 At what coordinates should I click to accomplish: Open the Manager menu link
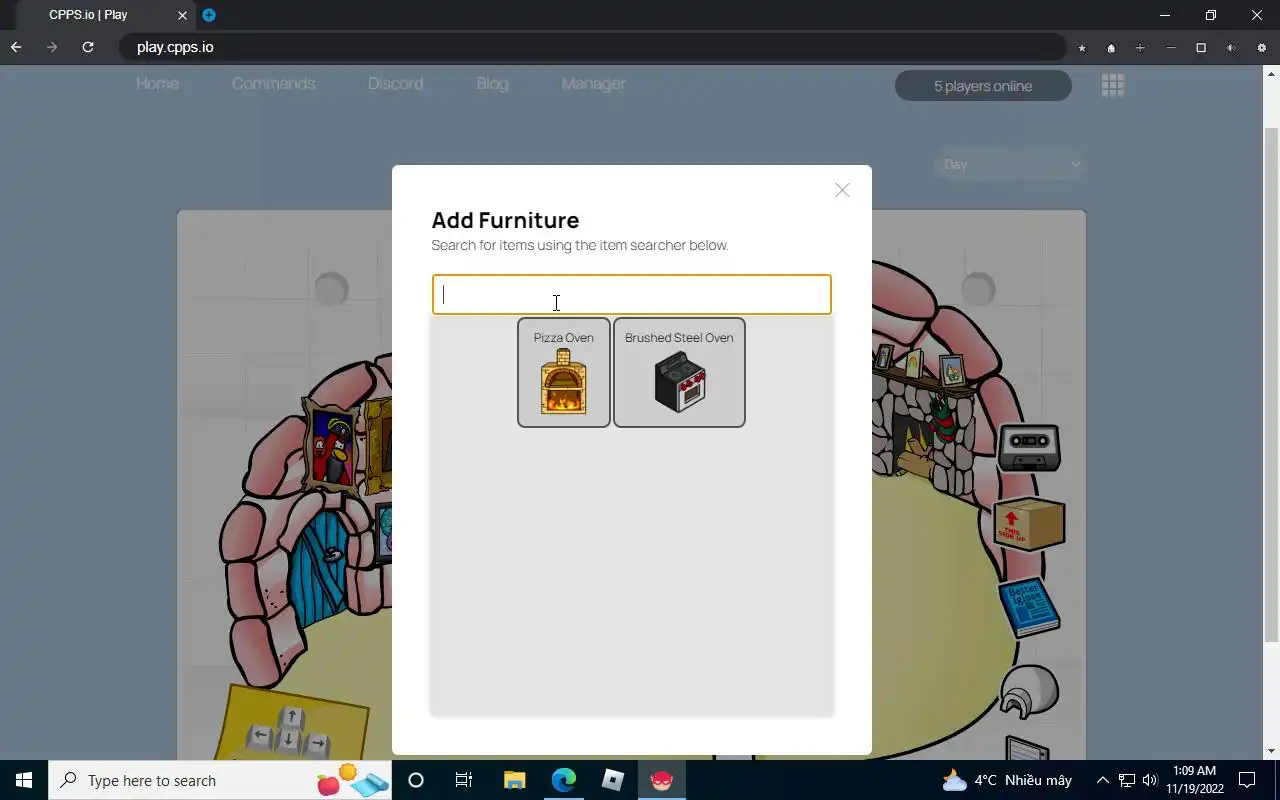[593, 84]
